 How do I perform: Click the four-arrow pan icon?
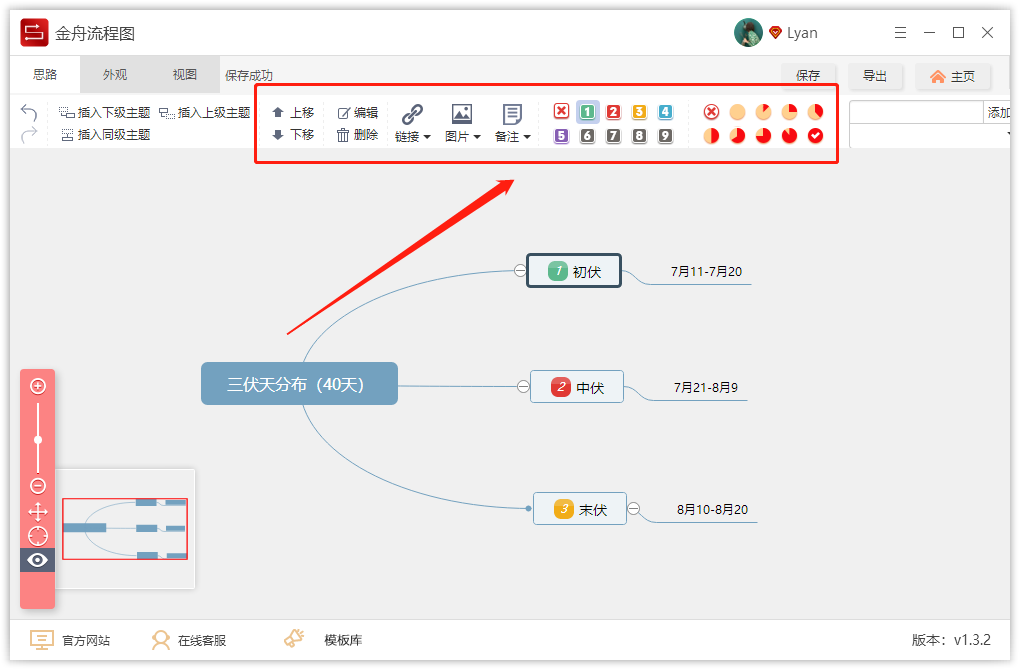tap(38, 512)
